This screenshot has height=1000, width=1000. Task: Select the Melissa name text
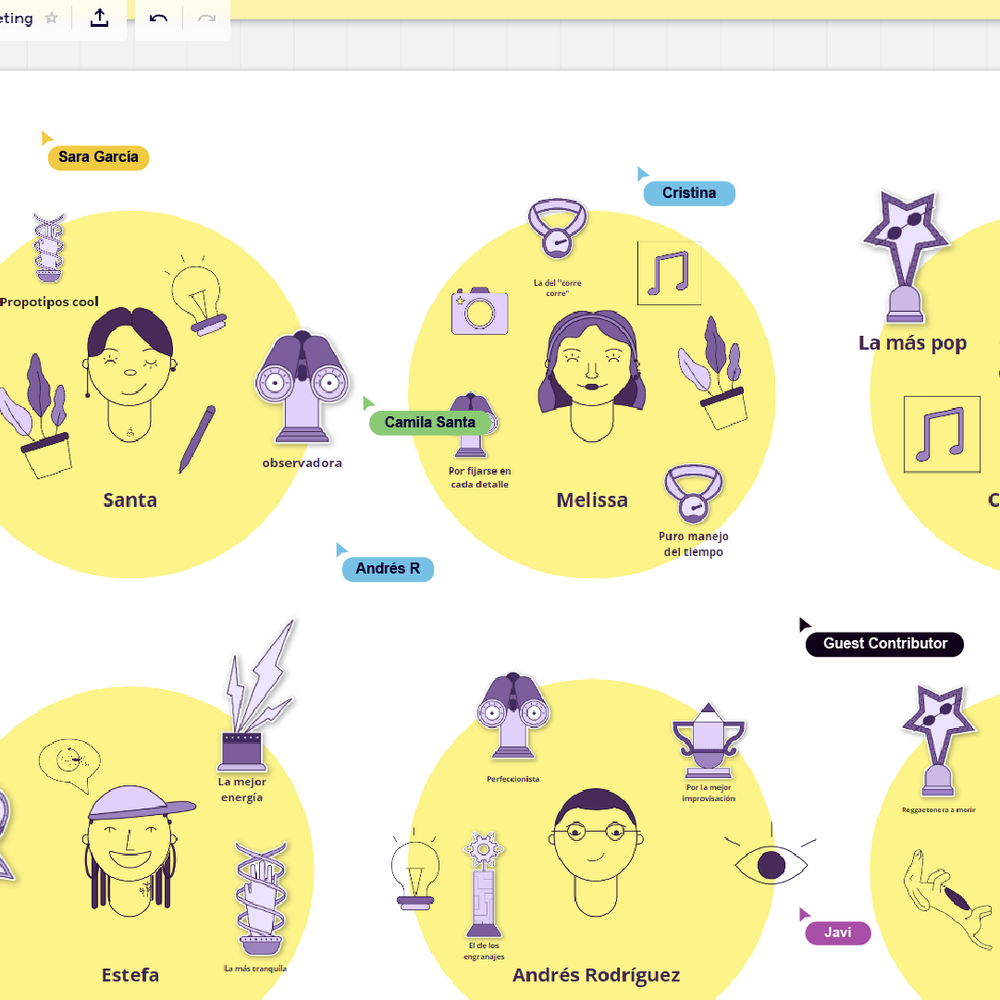(x=592, y=500)
